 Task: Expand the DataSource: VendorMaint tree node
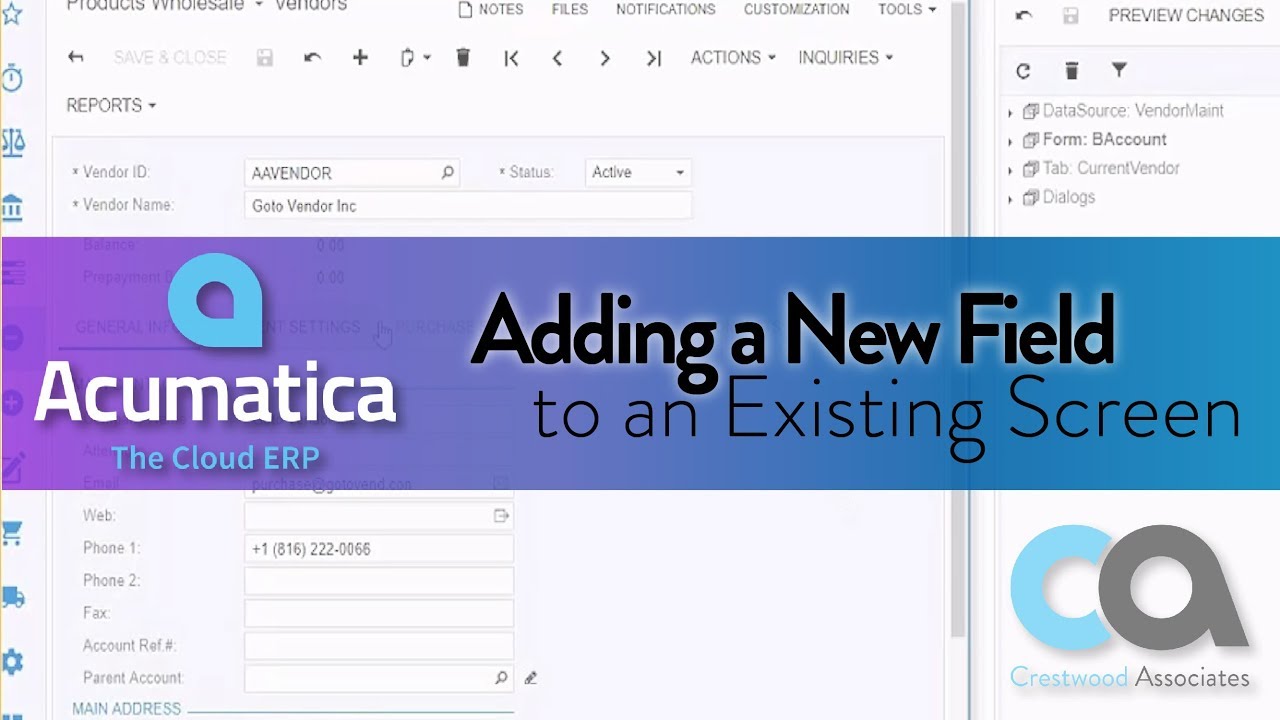coord(1011,112)
